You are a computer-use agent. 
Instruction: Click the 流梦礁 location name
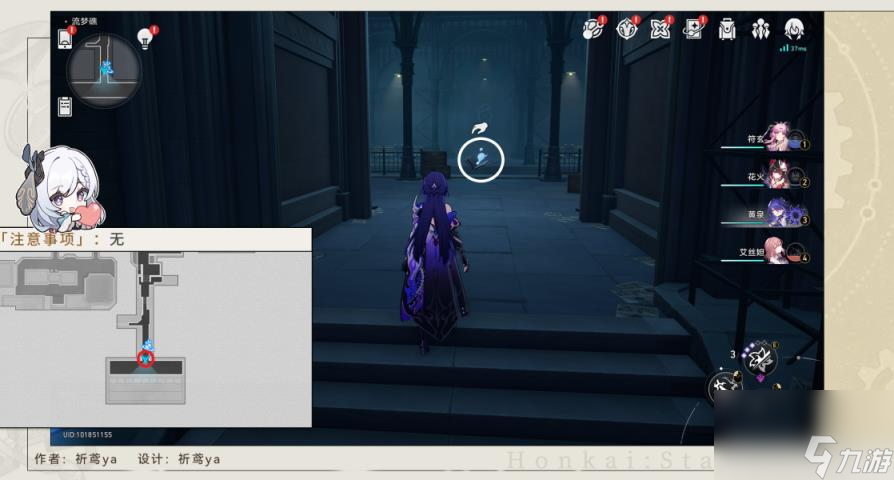click(x=85, y=21)
